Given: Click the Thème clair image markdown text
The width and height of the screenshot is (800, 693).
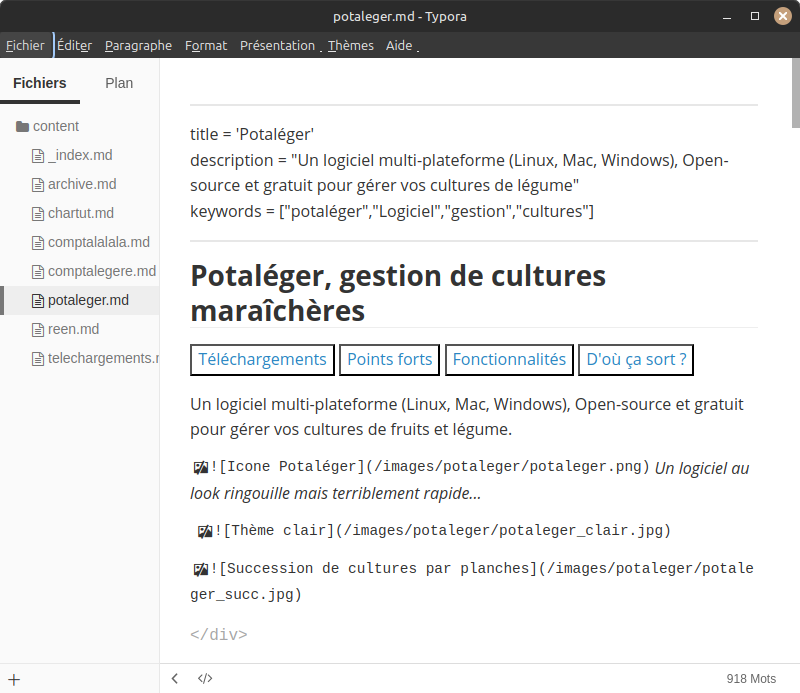Looking at the screenshot, I should click(442, 531).
